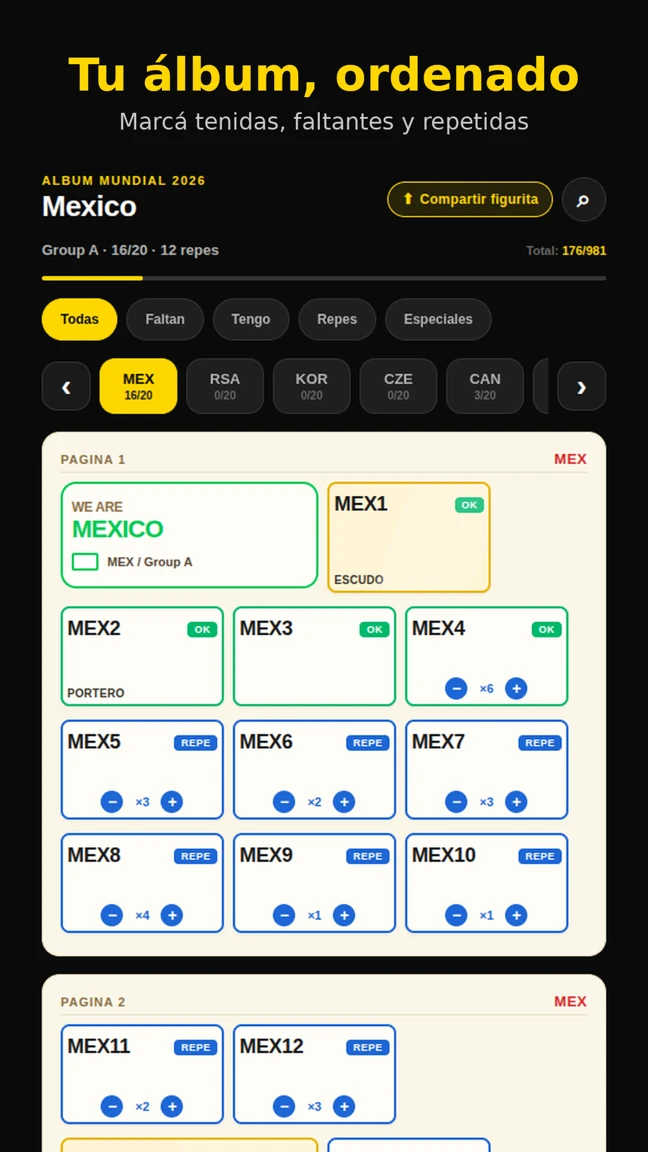Screen dimensions: 648x1152
Task: Decrease MEX12 repeats with minus
Action: click(x=284, y=1106)
